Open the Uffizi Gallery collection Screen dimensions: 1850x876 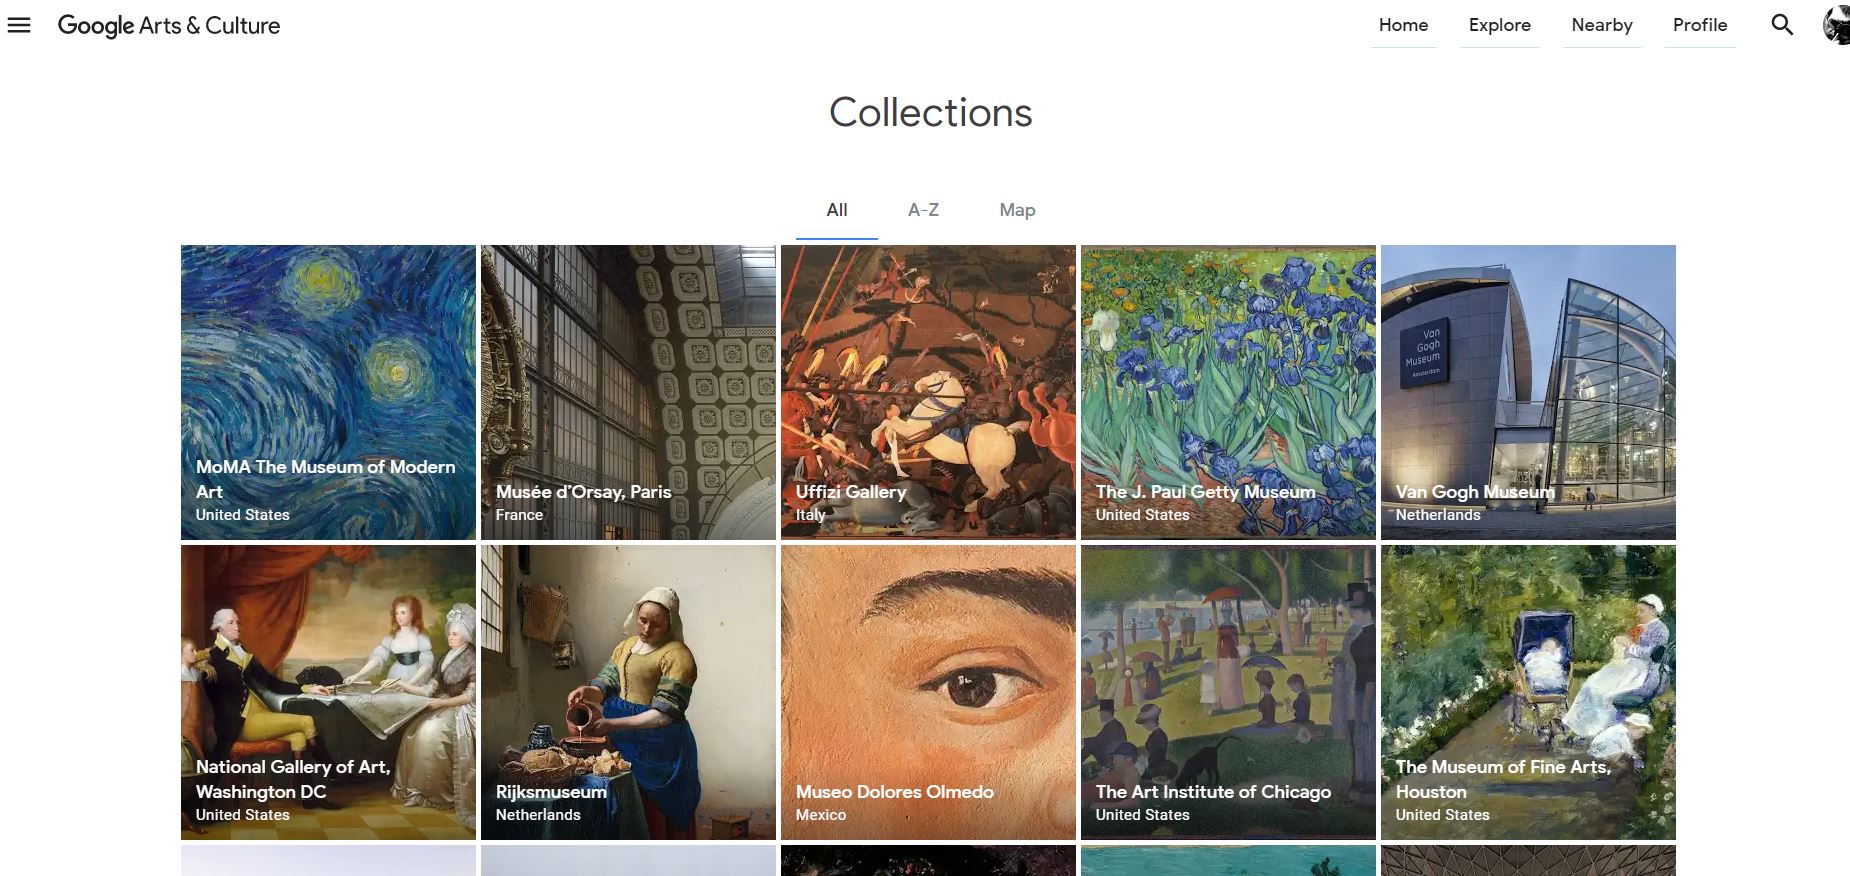pos(928,392)
